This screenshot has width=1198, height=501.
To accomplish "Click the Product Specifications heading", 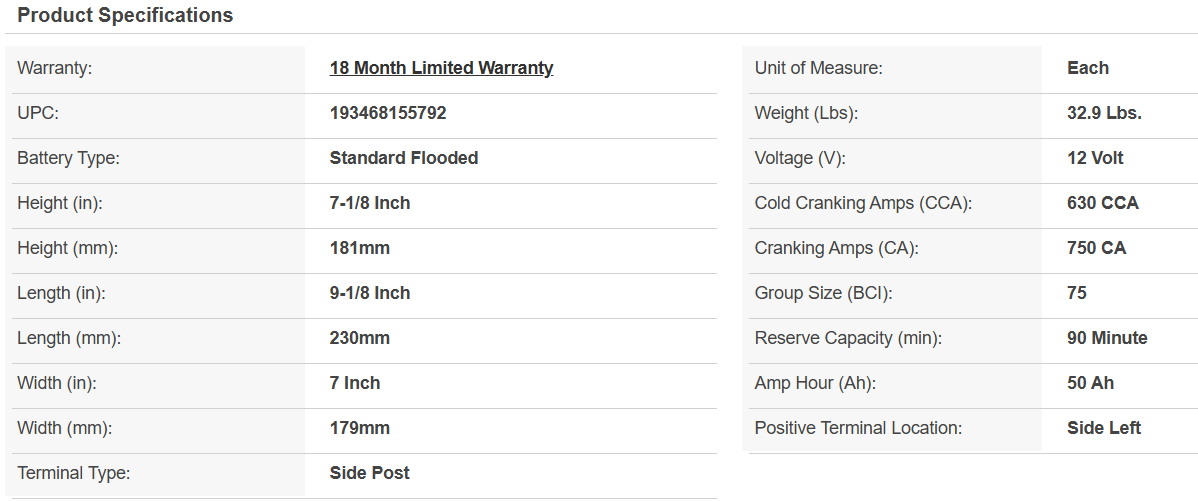I will pos(125,15).
